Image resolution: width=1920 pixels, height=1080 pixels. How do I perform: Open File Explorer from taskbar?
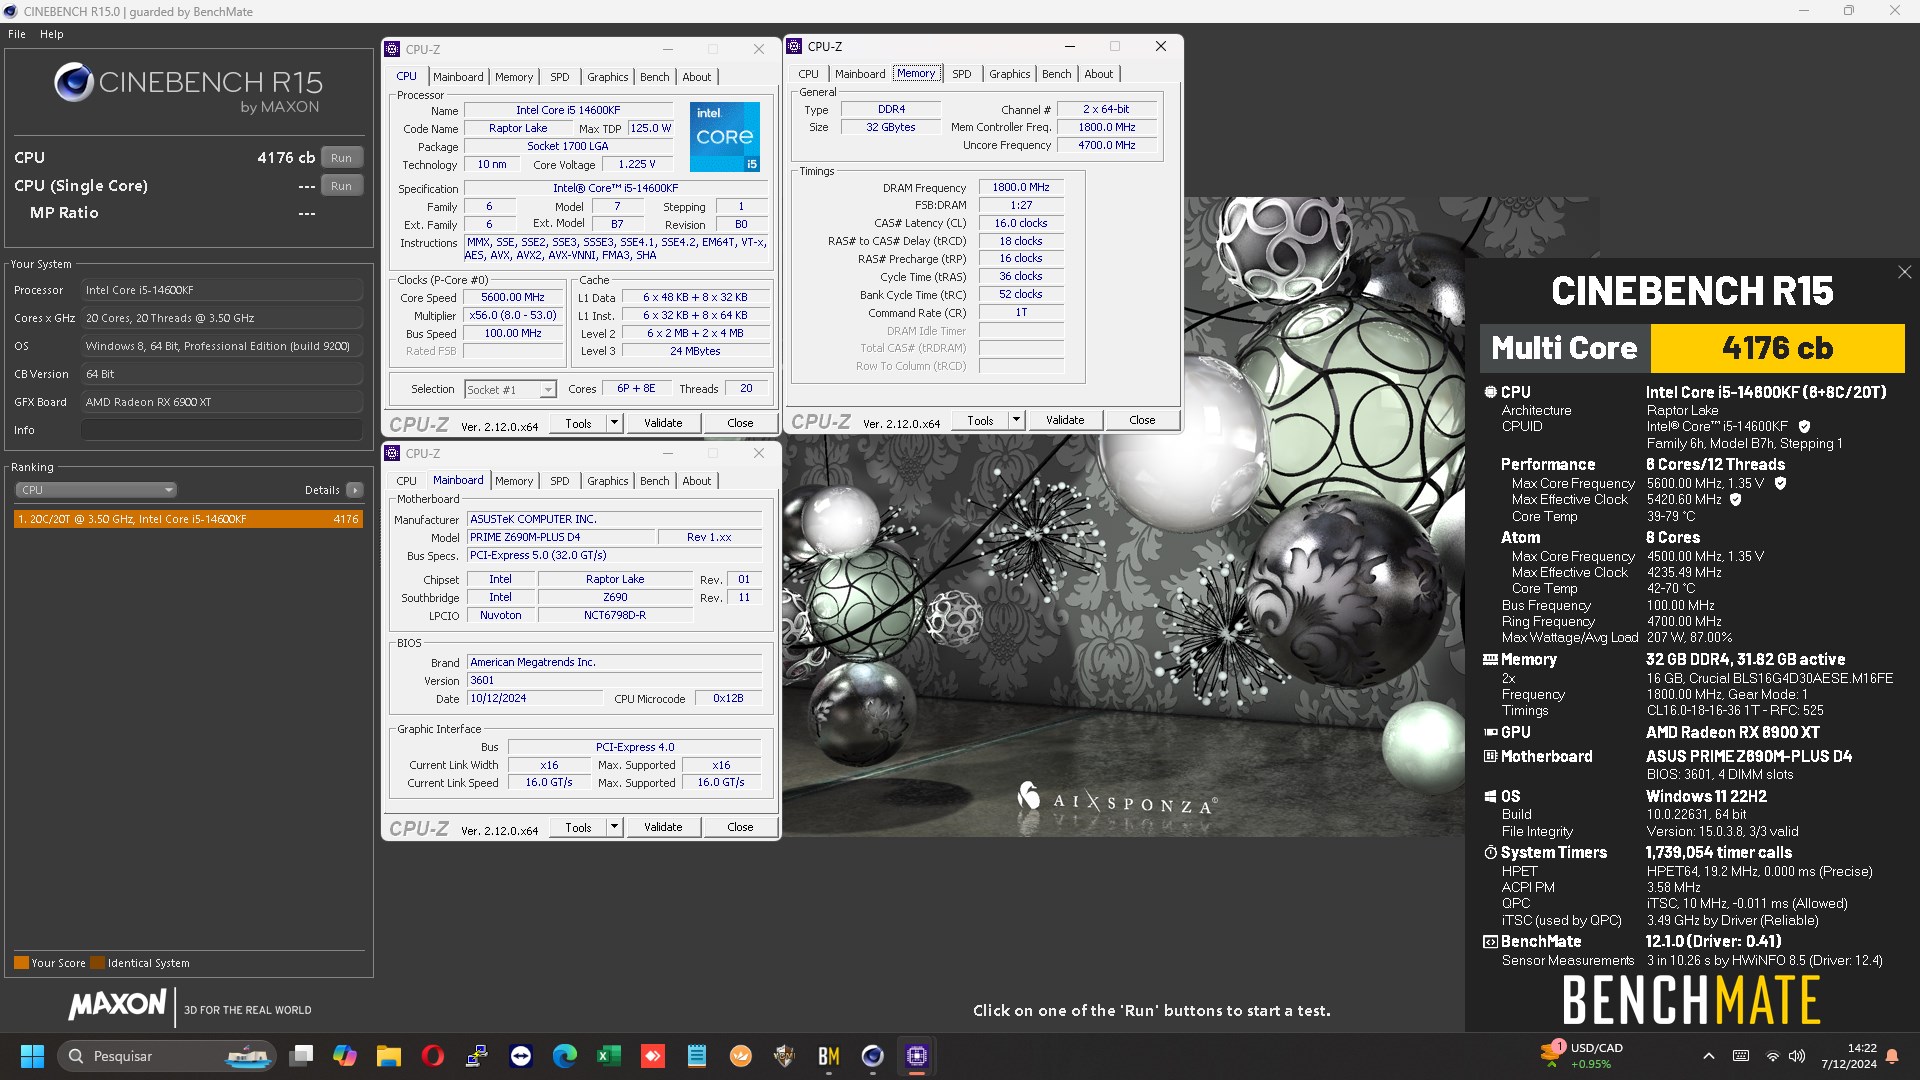click(x=389, y=1056)
